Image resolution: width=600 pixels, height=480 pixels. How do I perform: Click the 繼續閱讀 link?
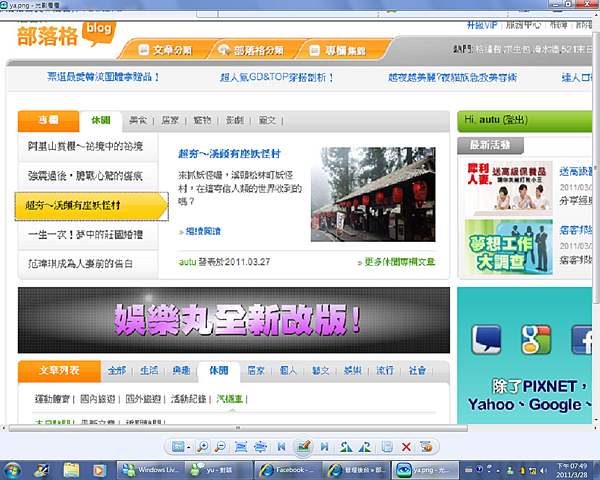coord(203,231)
